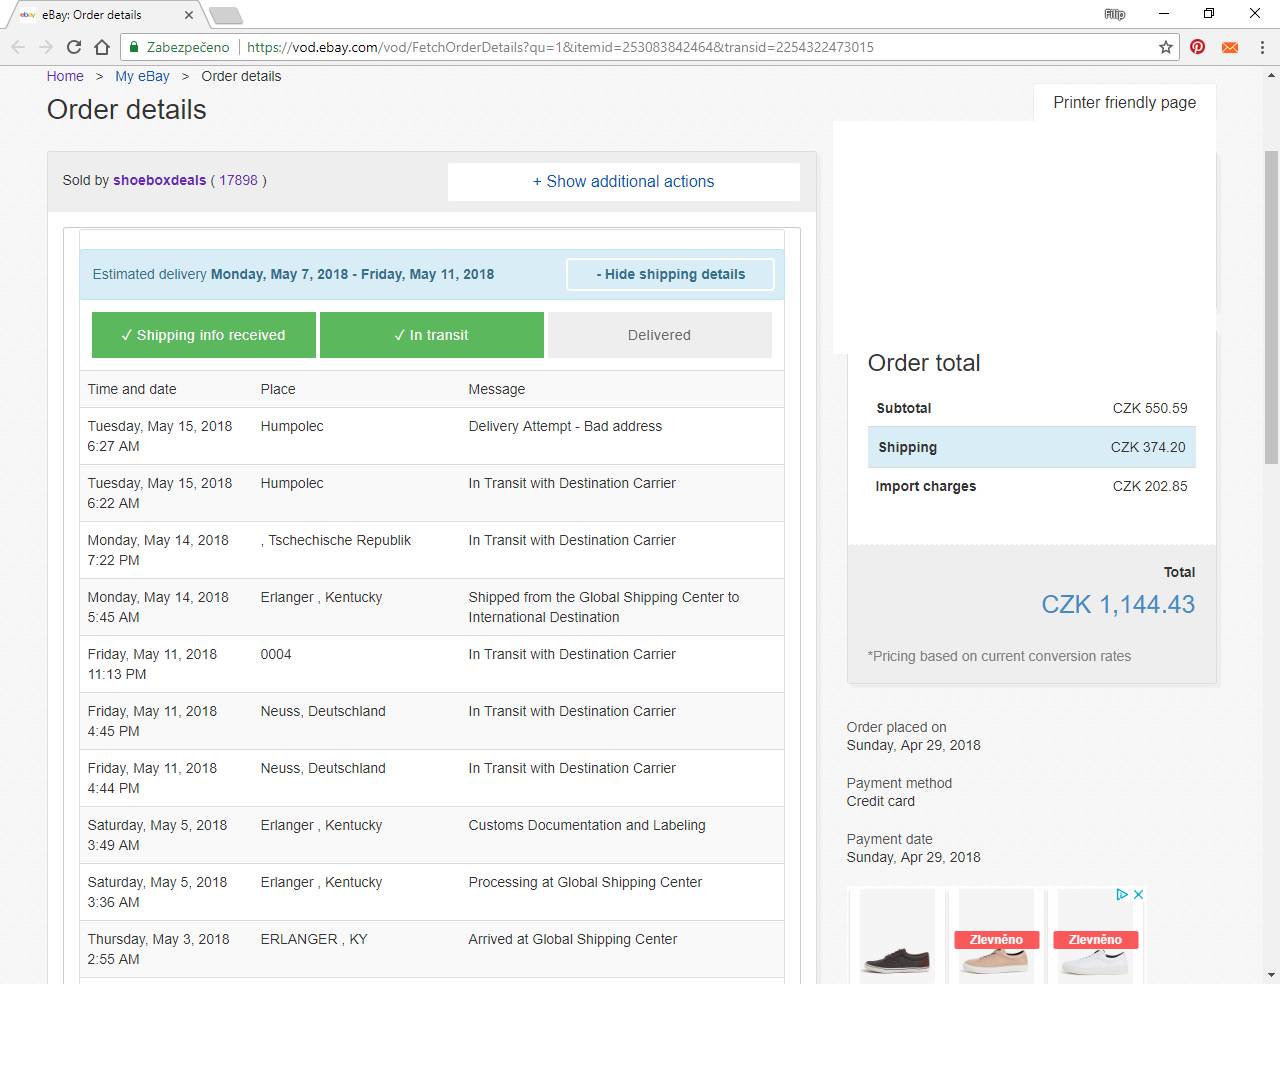The height and width of the screenshot is (1080, 1280).
Task: Click Import charges CZK 202.85 amount
Action: [1150, 486]
